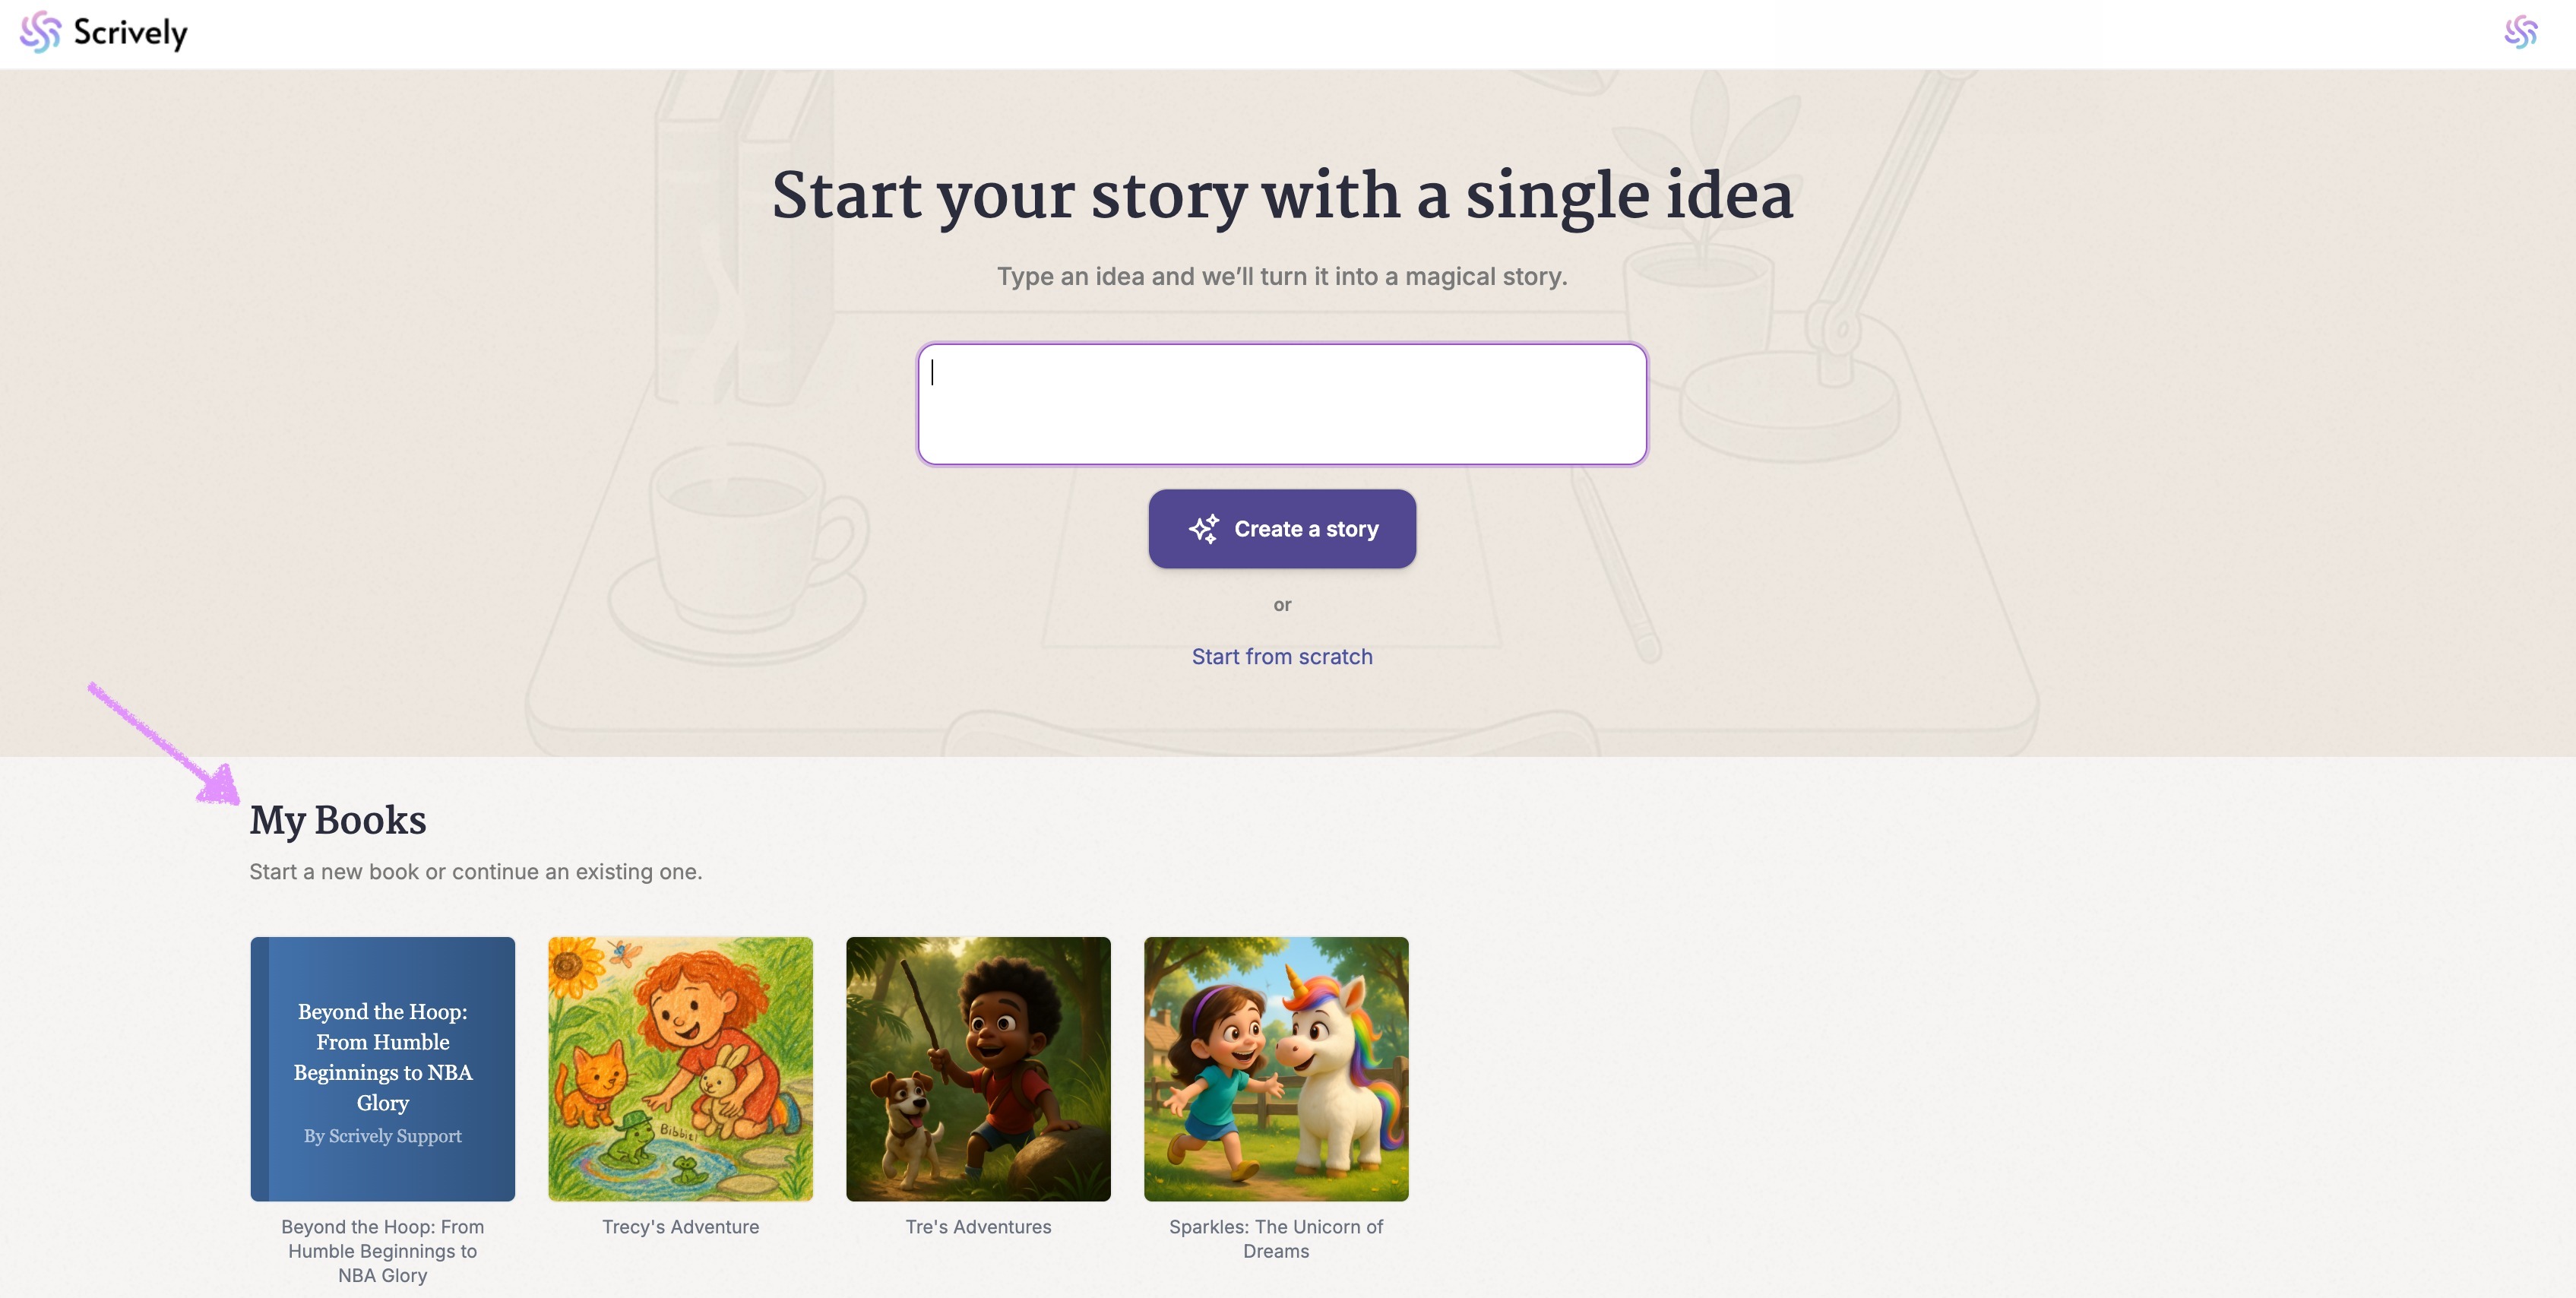Click the Scrively swirl logo icon
This screenshot has height=1298, width=2576.
41,32
